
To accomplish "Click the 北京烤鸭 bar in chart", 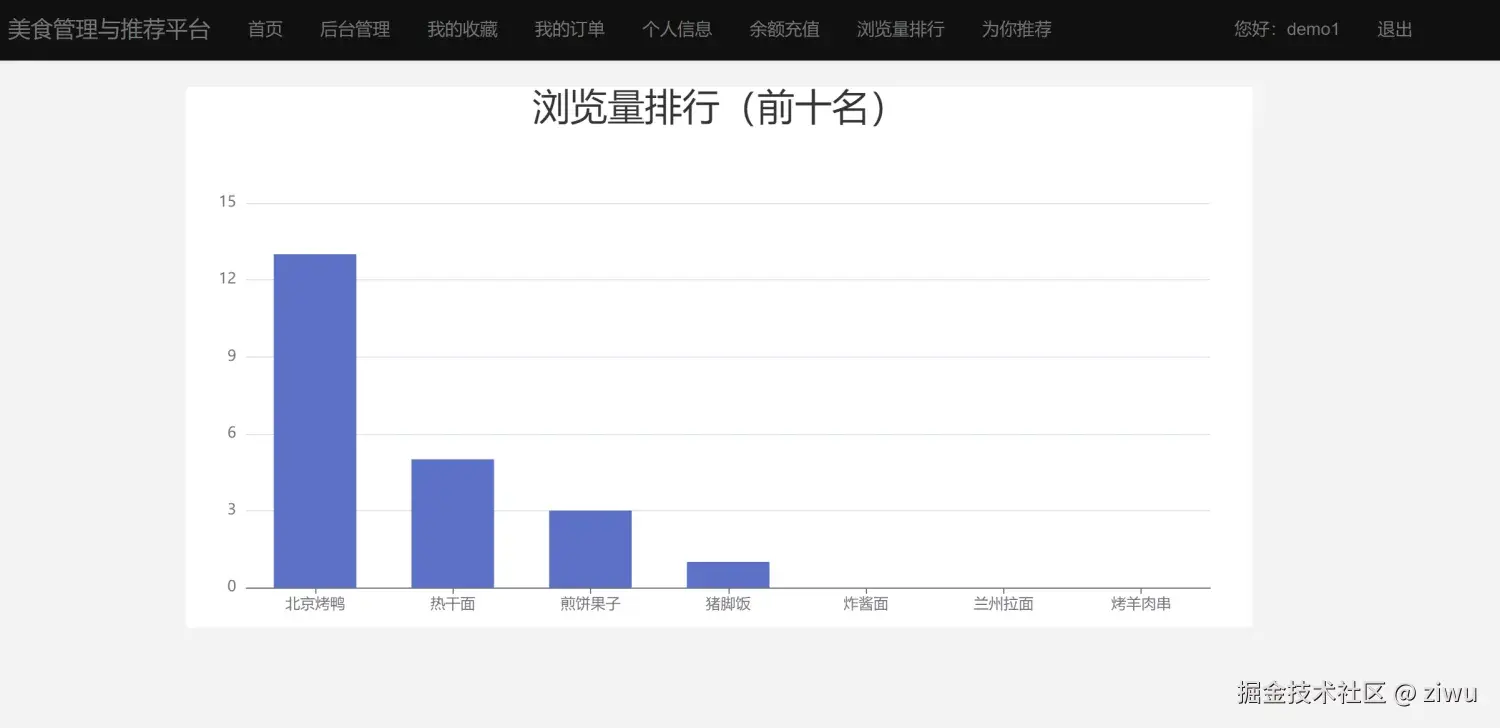I will [x=315, y=421].
